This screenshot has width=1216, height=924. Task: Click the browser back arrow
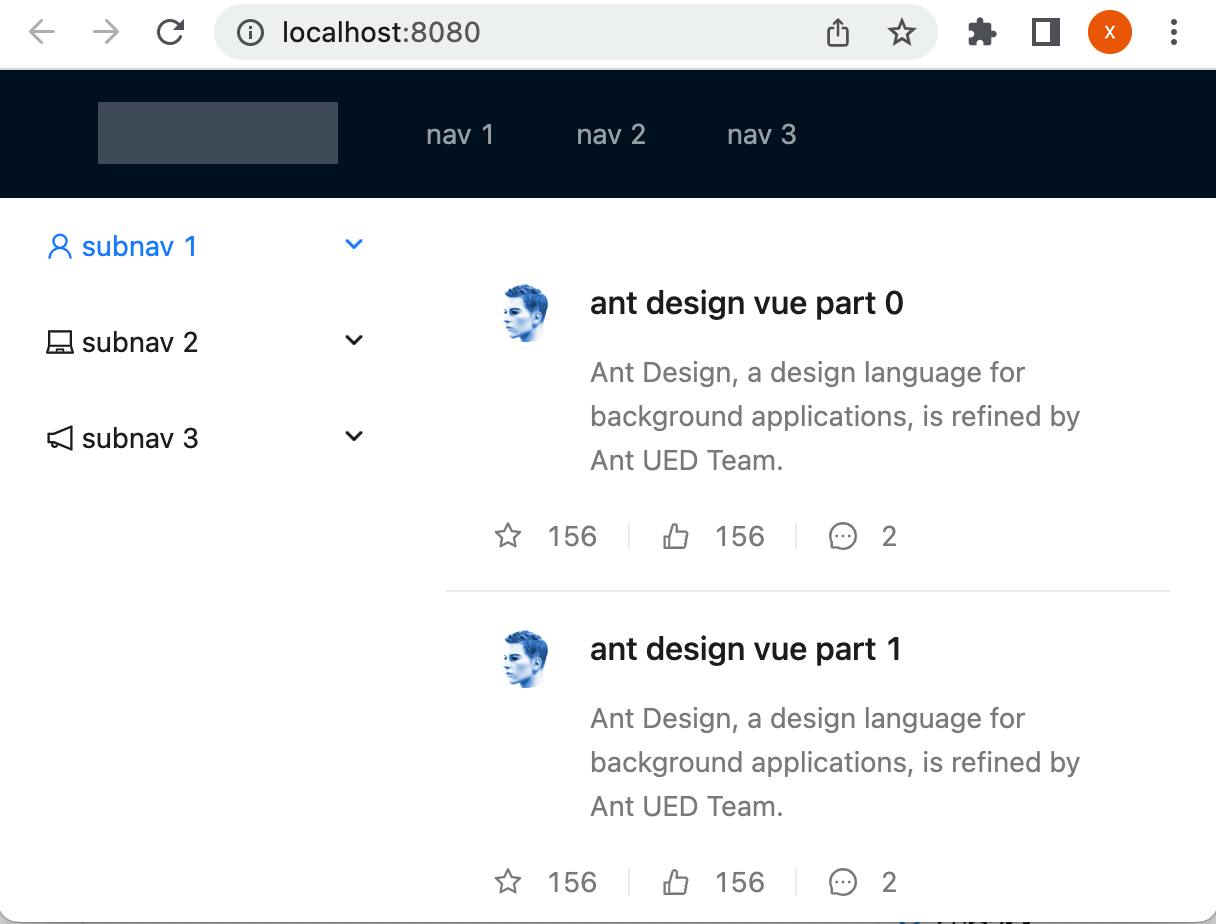(x=42, y=33)
